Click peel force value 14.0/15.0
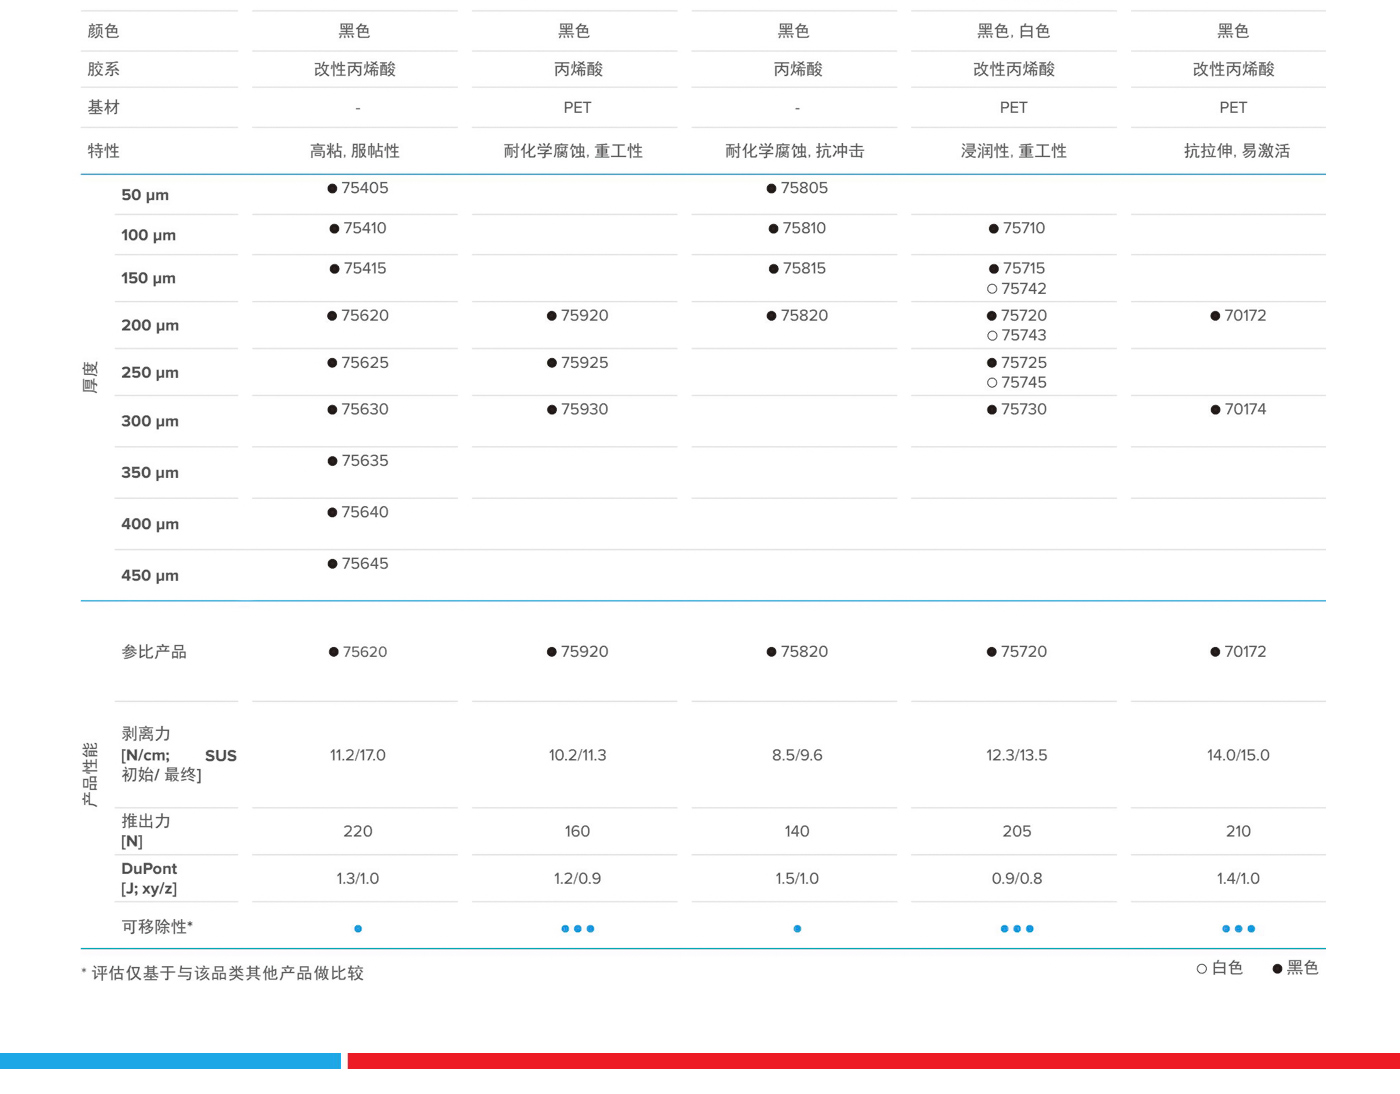Viewport: 1400px width, 1094px height. (x=1238, y=755)
